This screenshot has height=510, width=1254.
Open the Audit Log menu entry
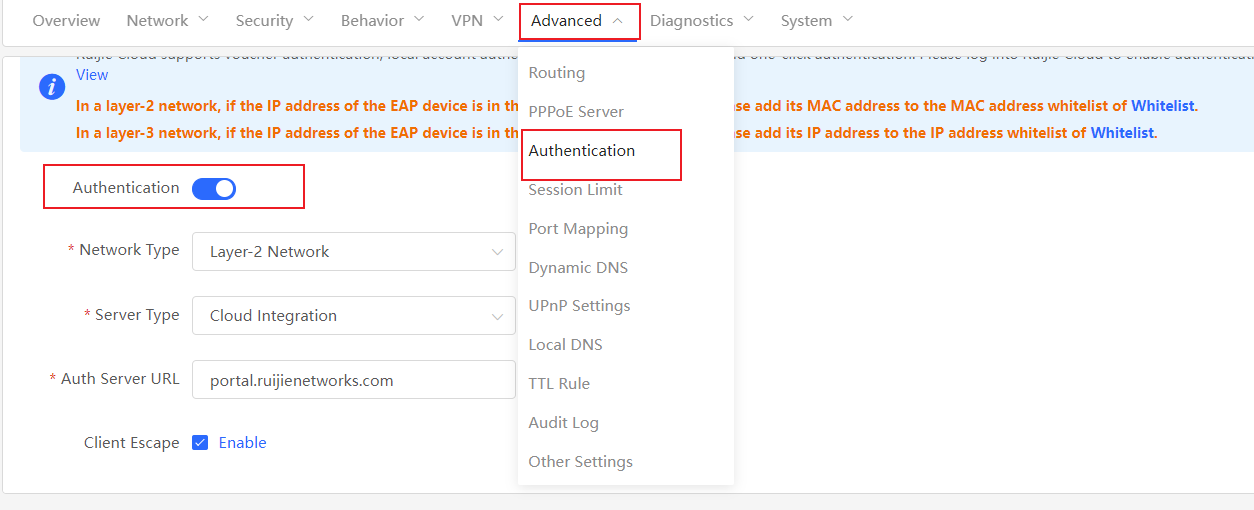(563, 423)
